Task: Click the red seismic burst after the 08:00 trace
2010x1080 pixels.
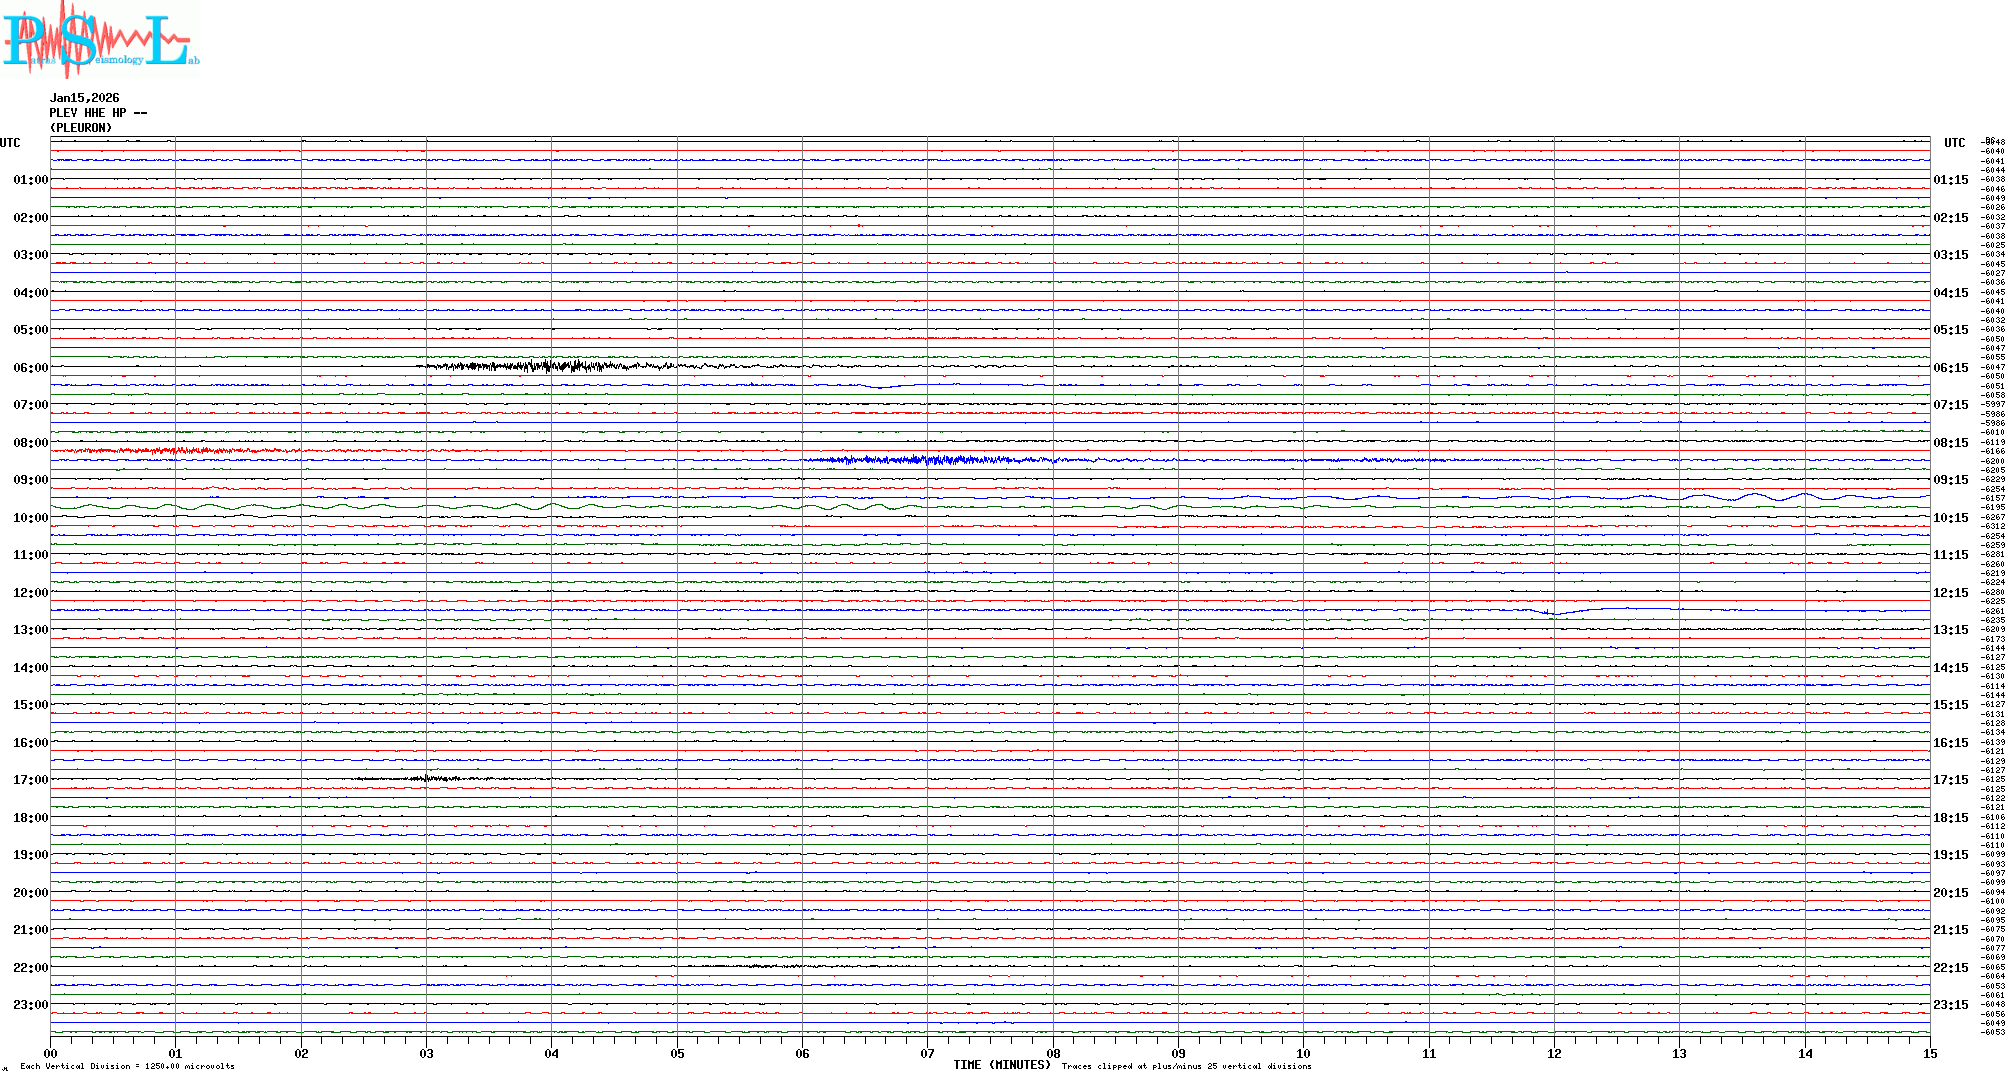Action: tap(180, 451)
